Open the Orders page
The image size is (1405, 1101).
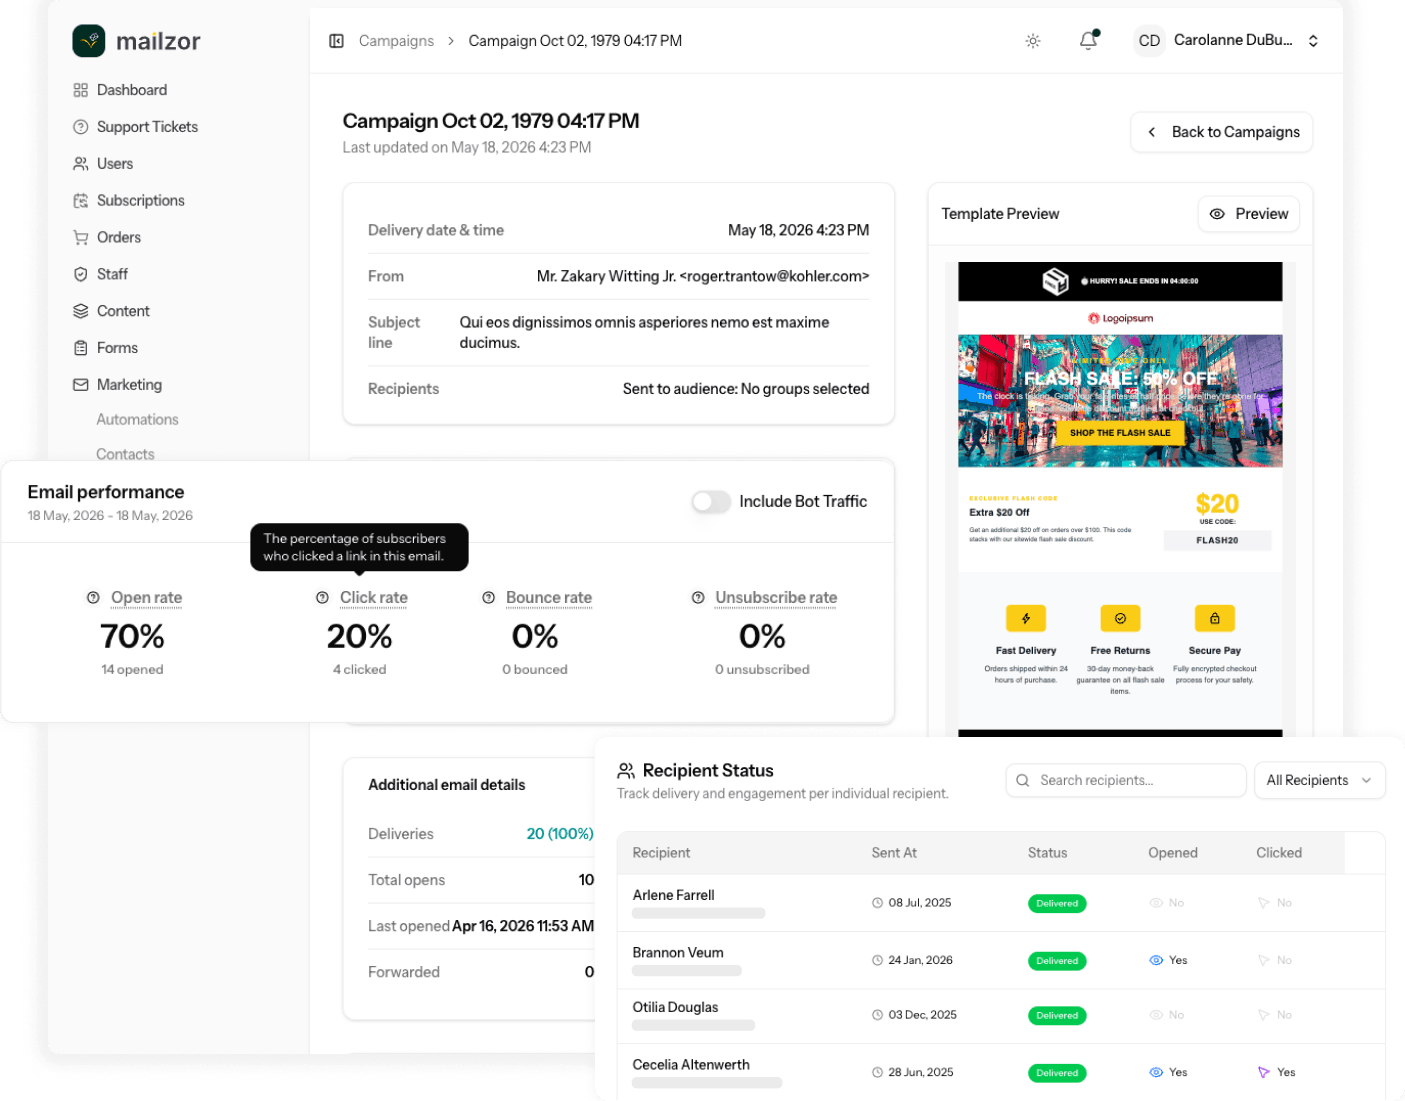coord(119,238)
